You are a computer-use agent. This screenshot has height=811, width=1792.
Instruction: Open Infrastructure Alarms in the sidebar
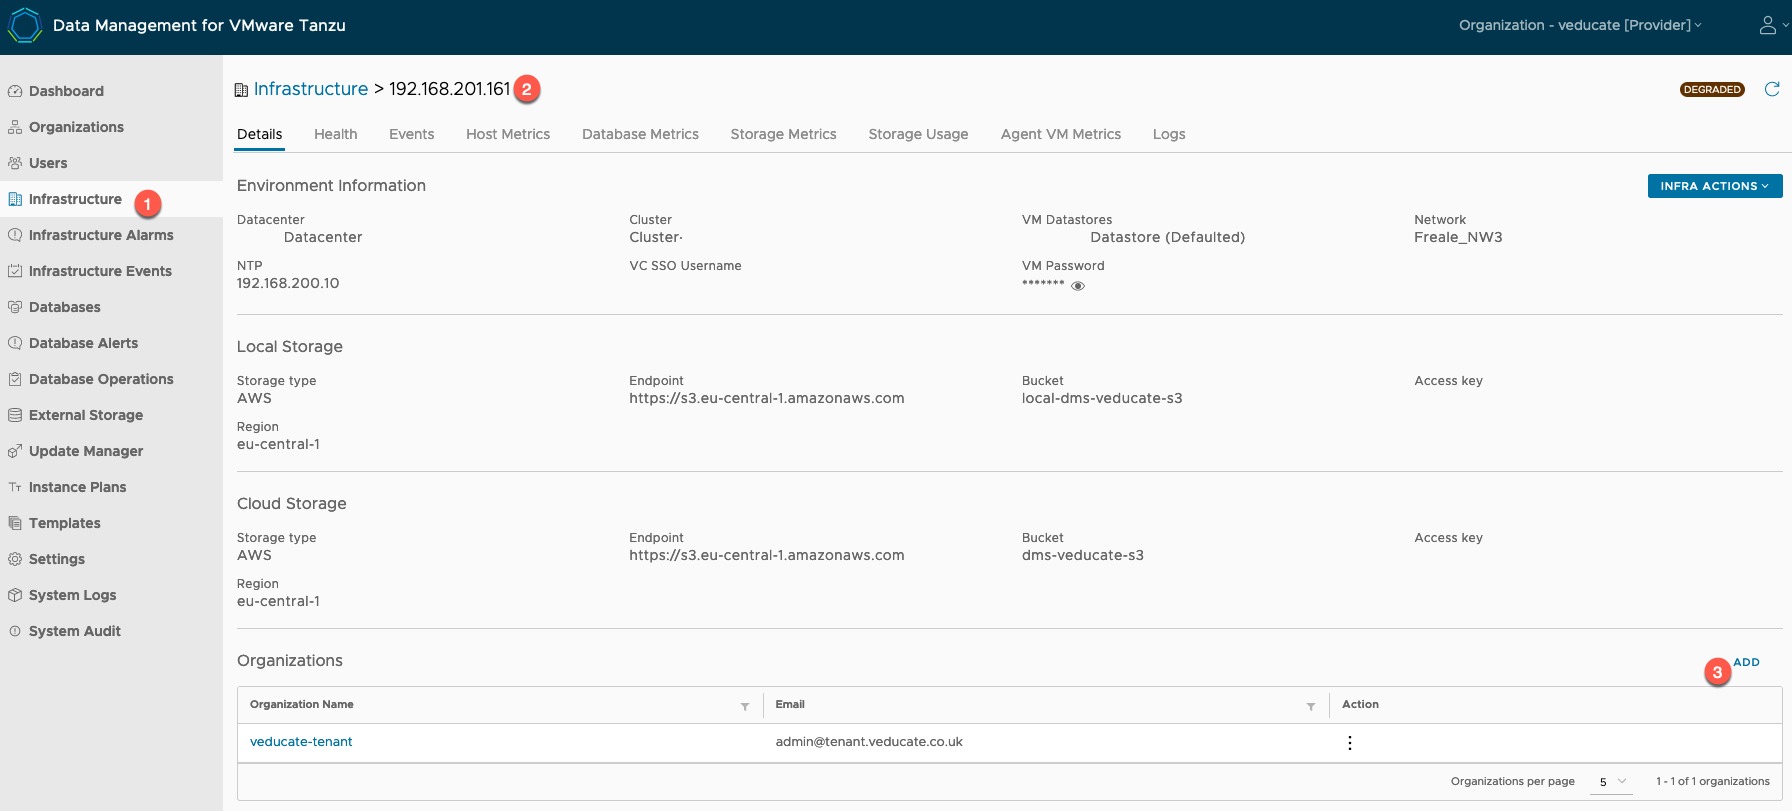101,235
